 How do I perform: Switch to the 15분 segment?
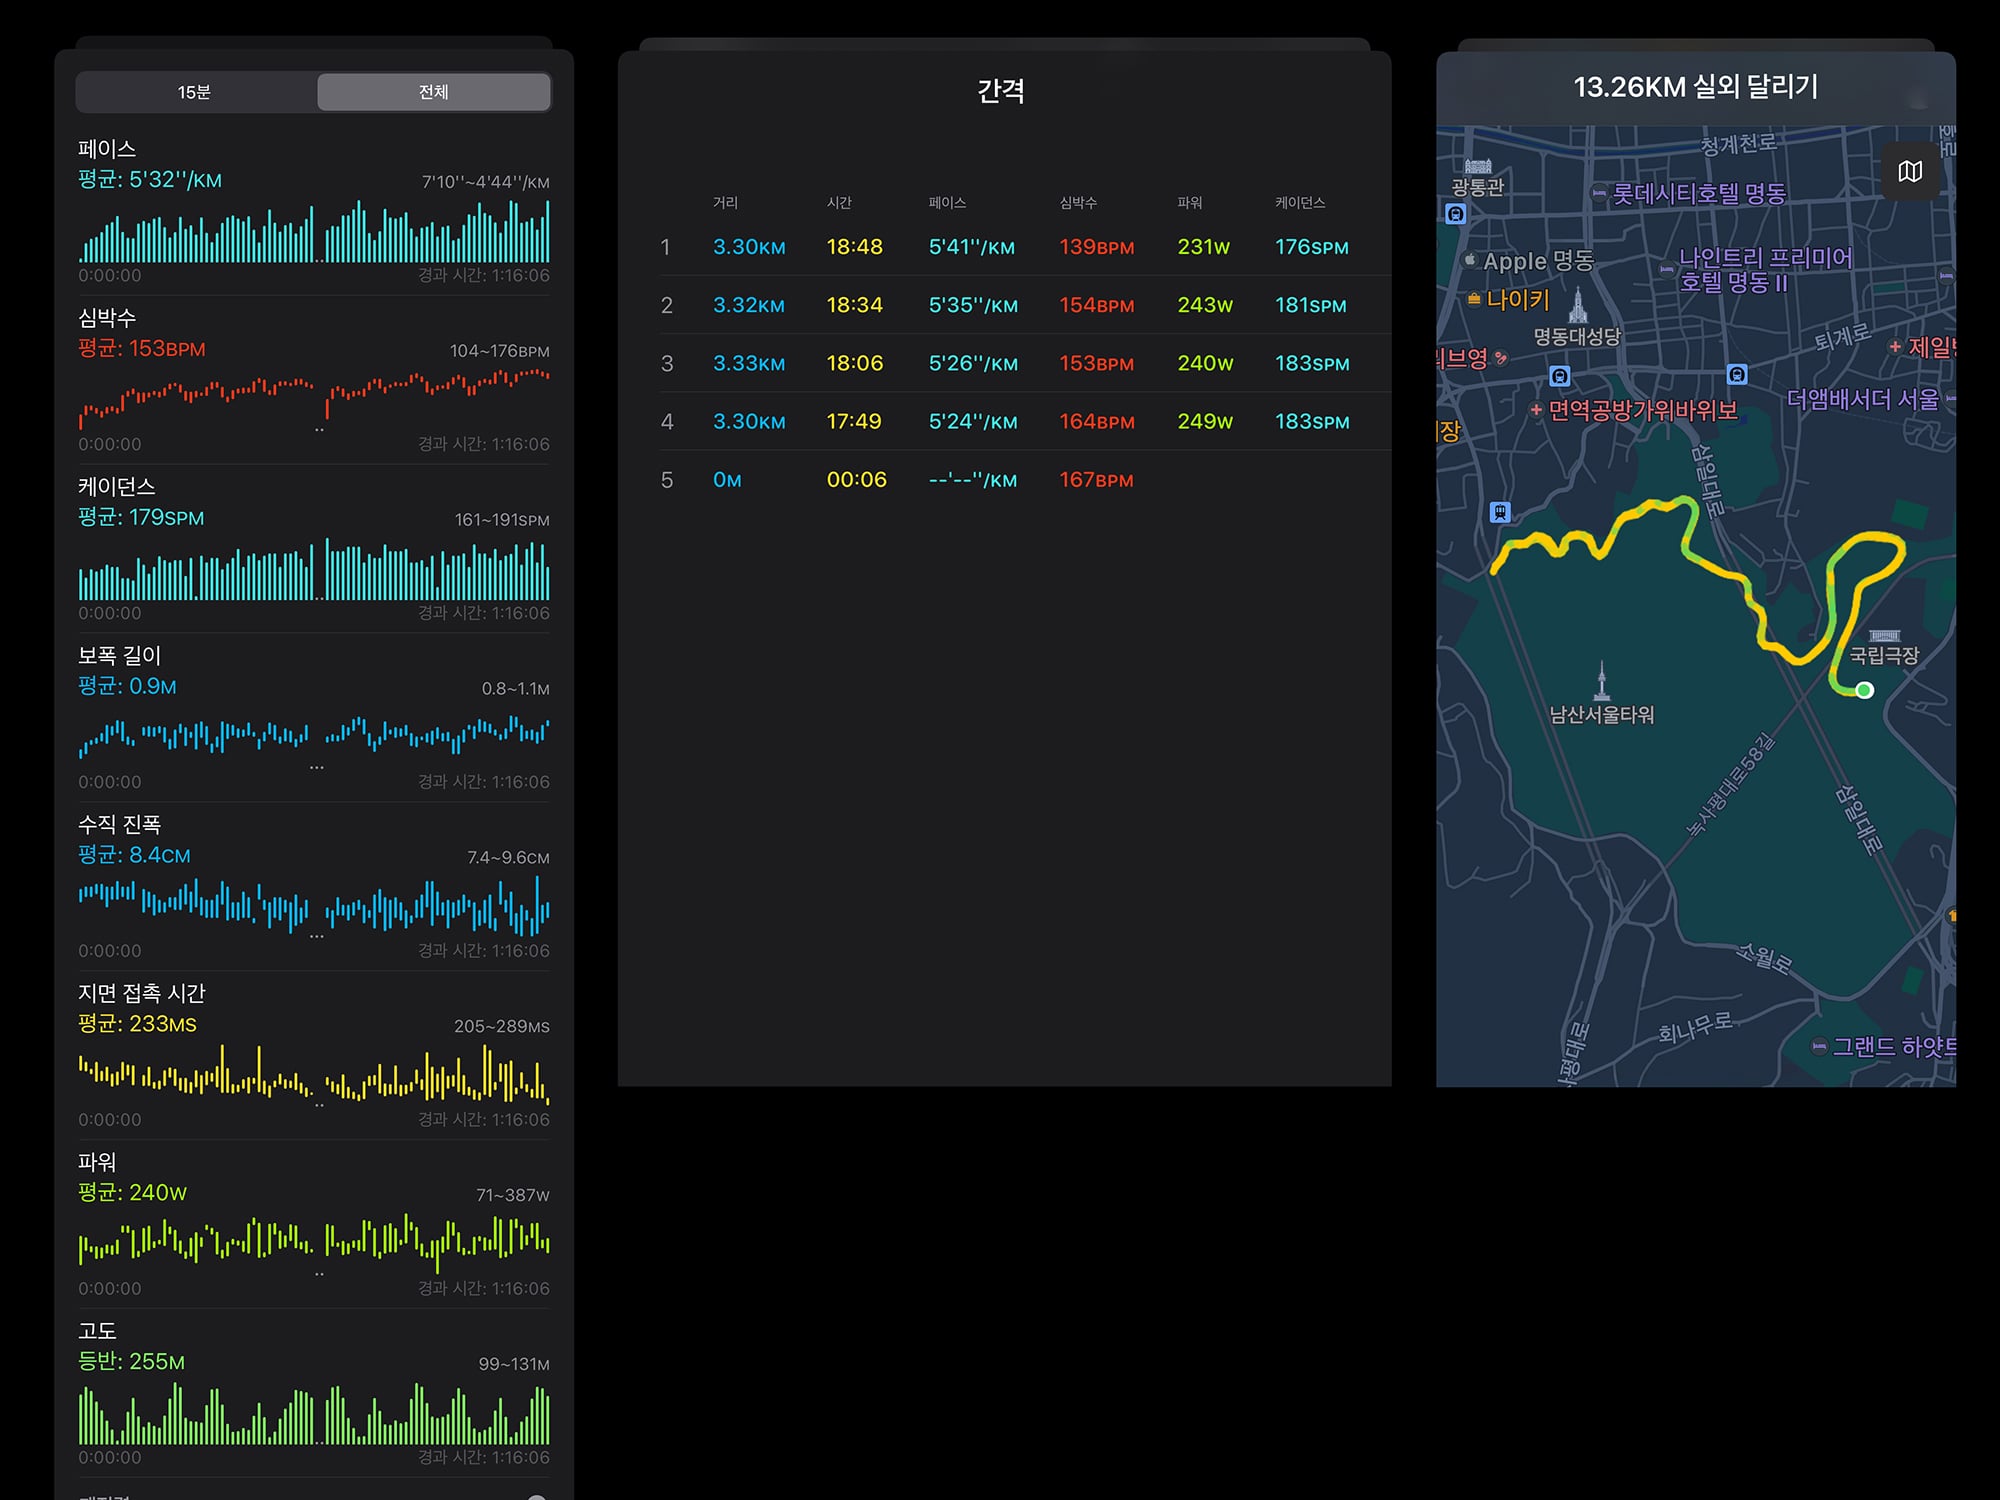(x=195, y=92)
